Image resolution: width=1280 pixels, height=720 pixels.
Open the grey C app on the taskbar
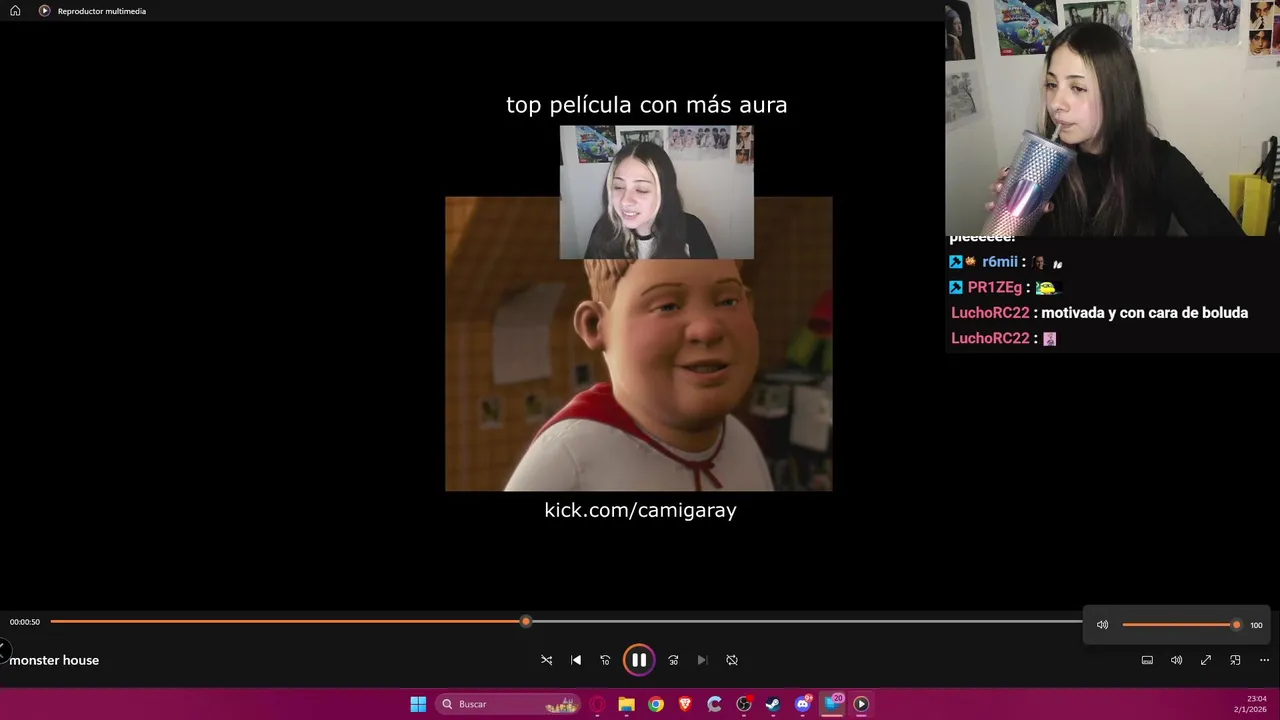click(x=714, y=704)
